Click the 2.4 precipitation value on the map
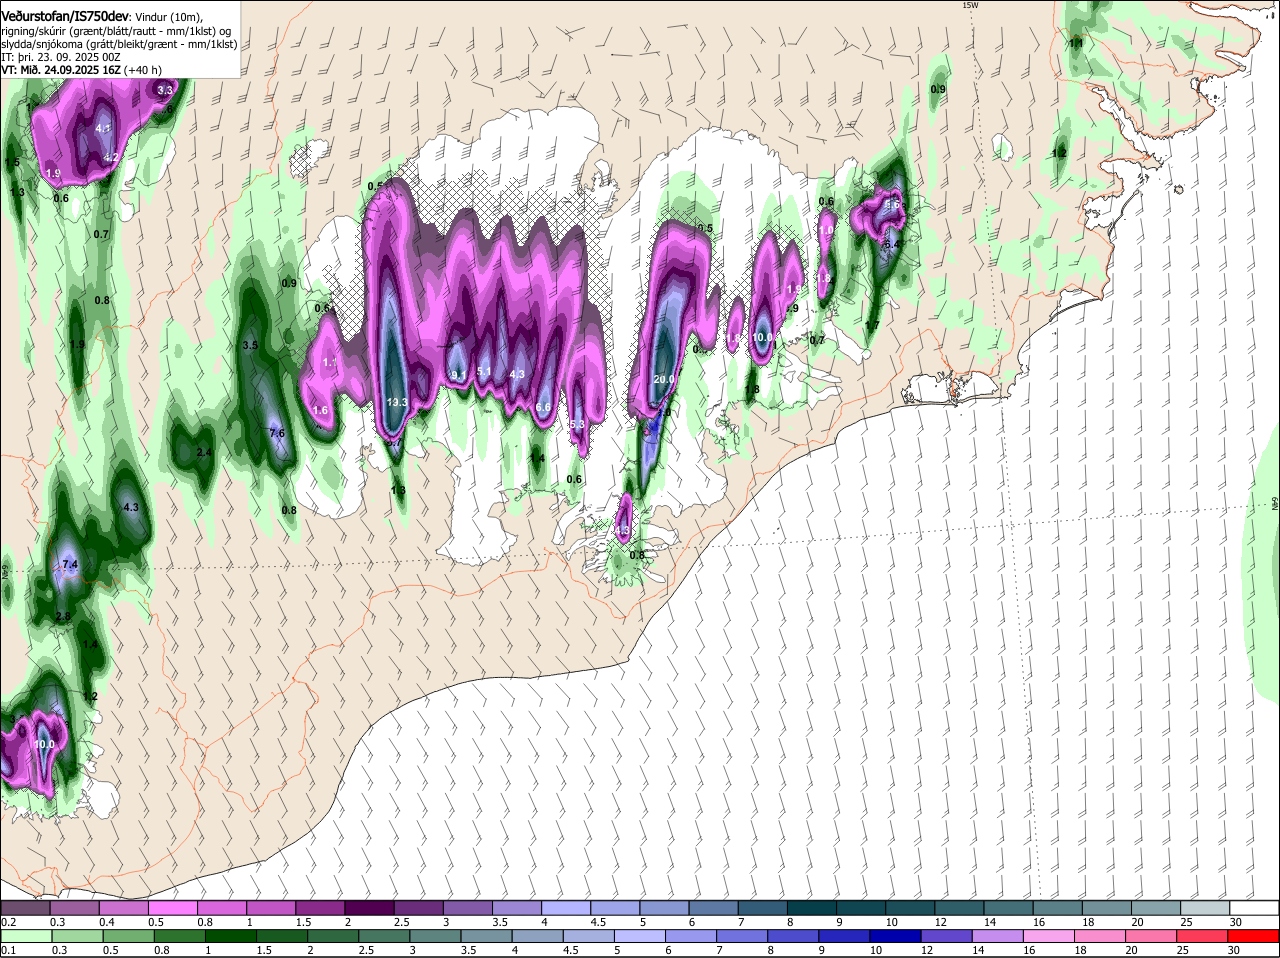This screenshot has height=958, width=1280. point(204,453)
